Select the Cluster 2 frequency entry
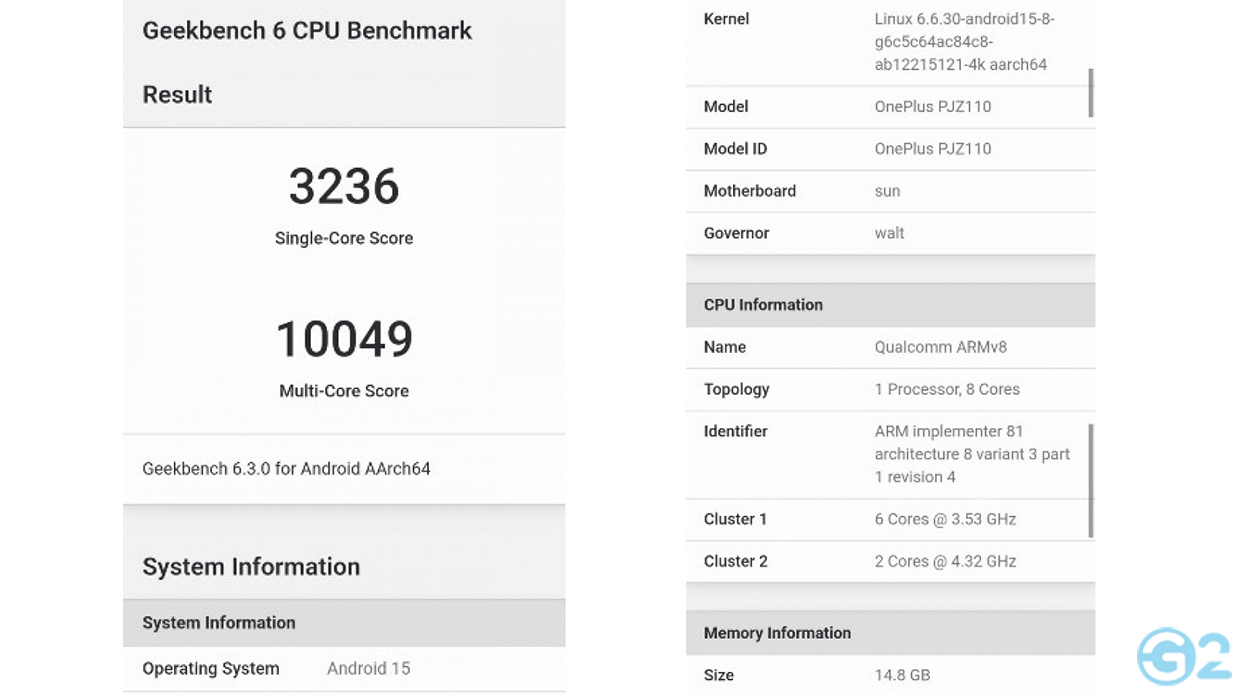This screenshot has width=1250, height=695. click(890, 561)
